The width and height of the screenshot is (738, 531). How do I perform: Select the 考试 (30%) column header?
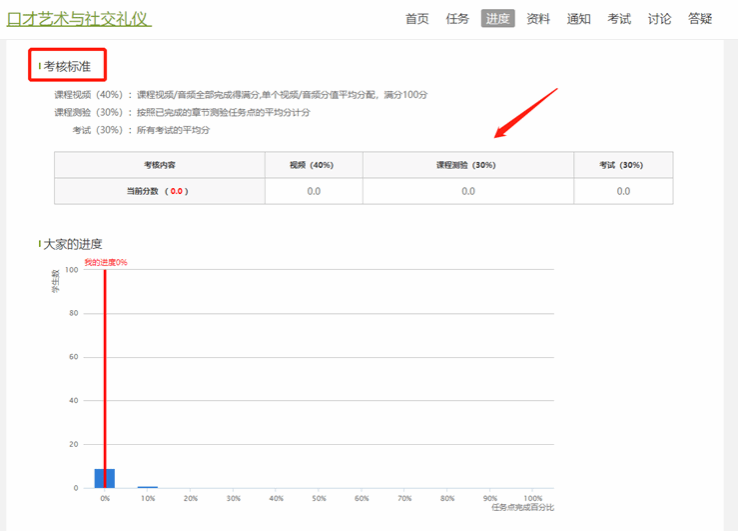[622, 165]
